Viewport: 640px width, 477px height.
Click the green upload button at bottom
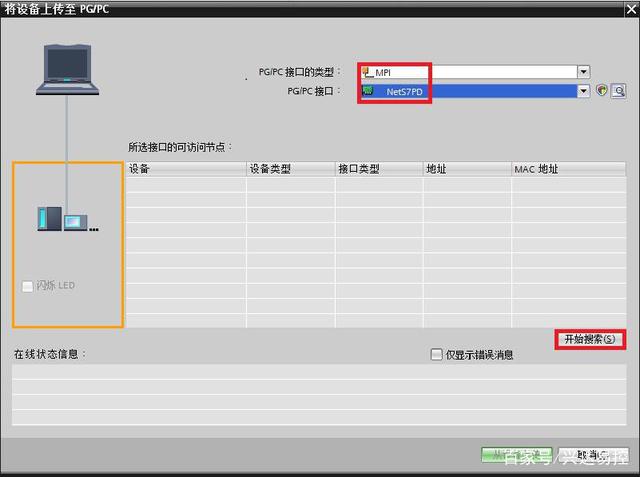click(x=517, y=455)
